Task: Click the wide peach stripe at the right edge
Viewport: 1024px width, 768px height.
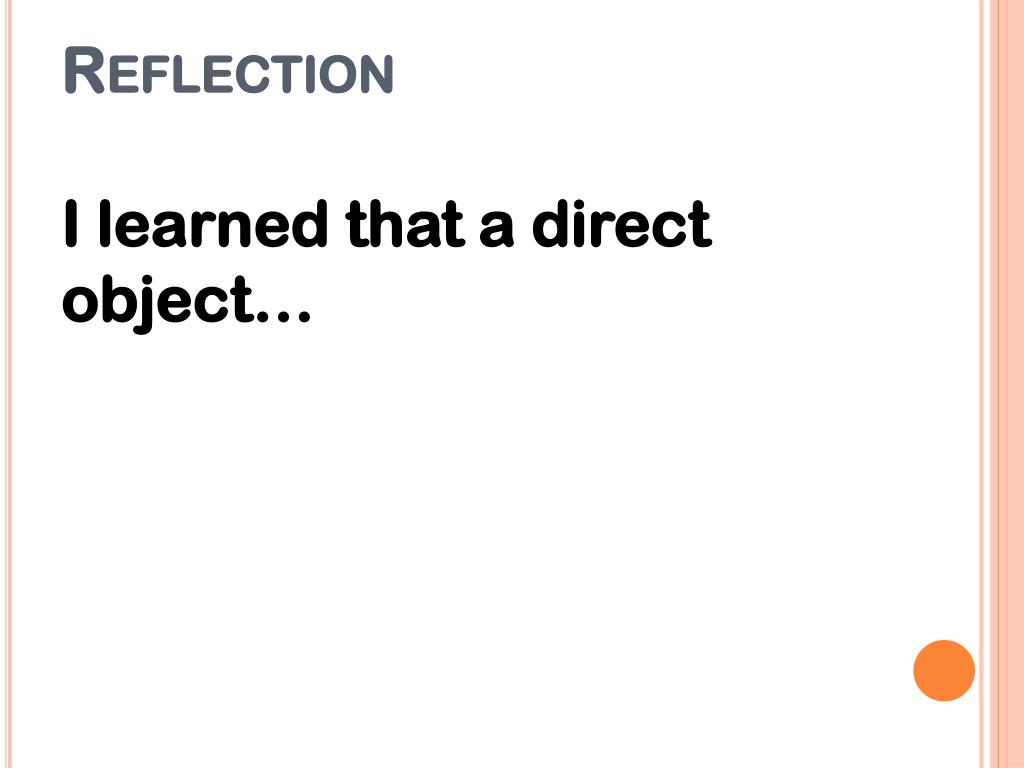Action: (1007, 384)
